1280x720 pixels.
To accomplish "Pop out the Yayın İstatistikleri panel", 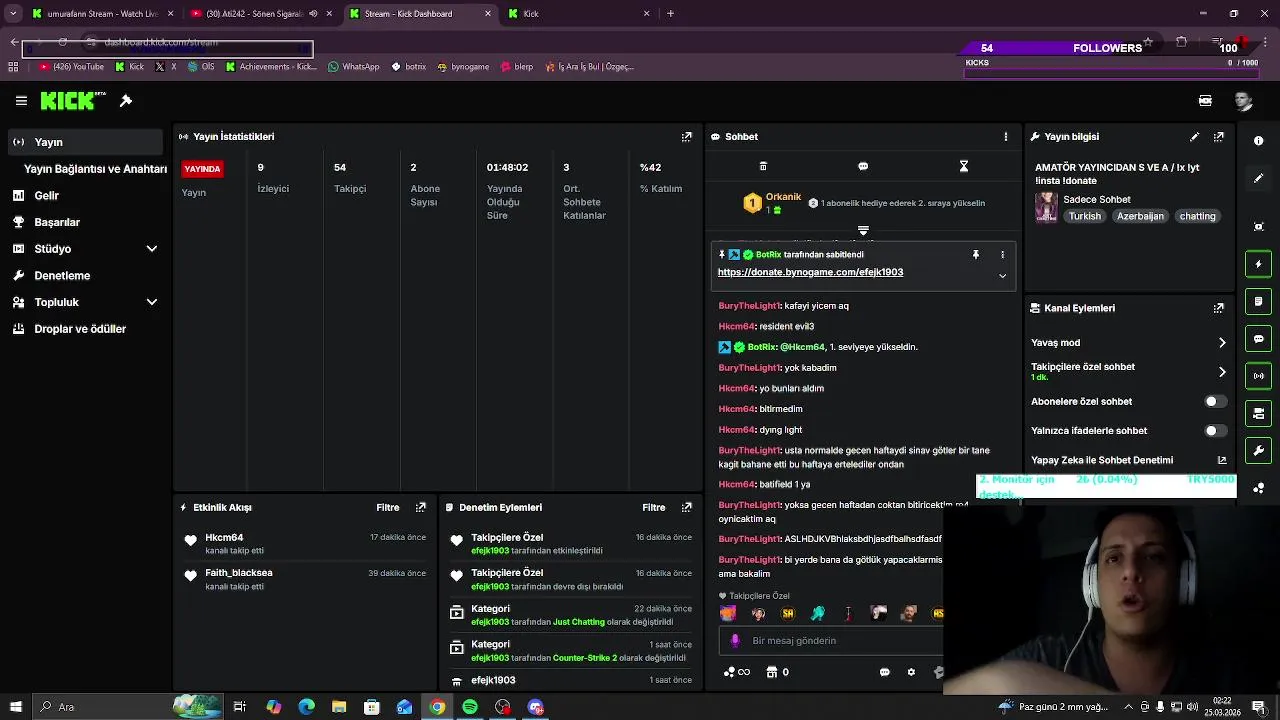I will [x=687, y=137].
